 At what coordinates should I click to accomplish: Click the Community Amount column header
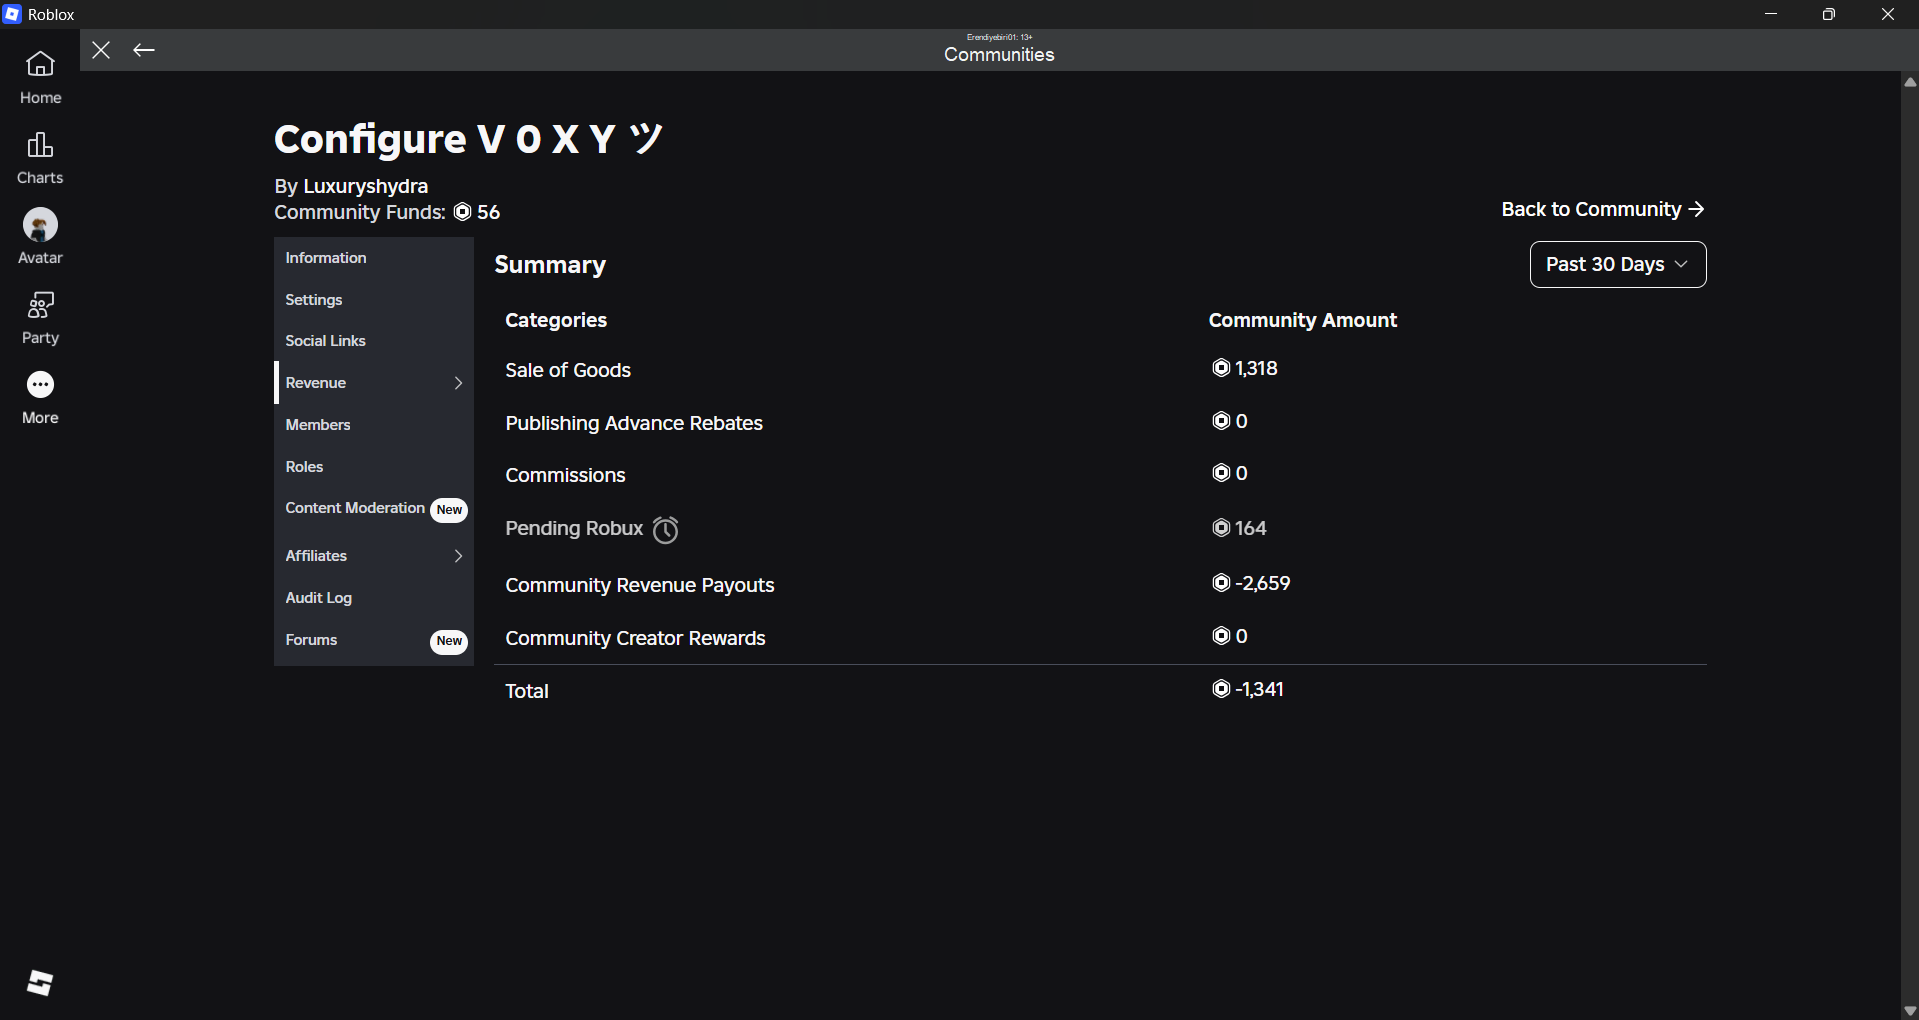click(1303, 320)
